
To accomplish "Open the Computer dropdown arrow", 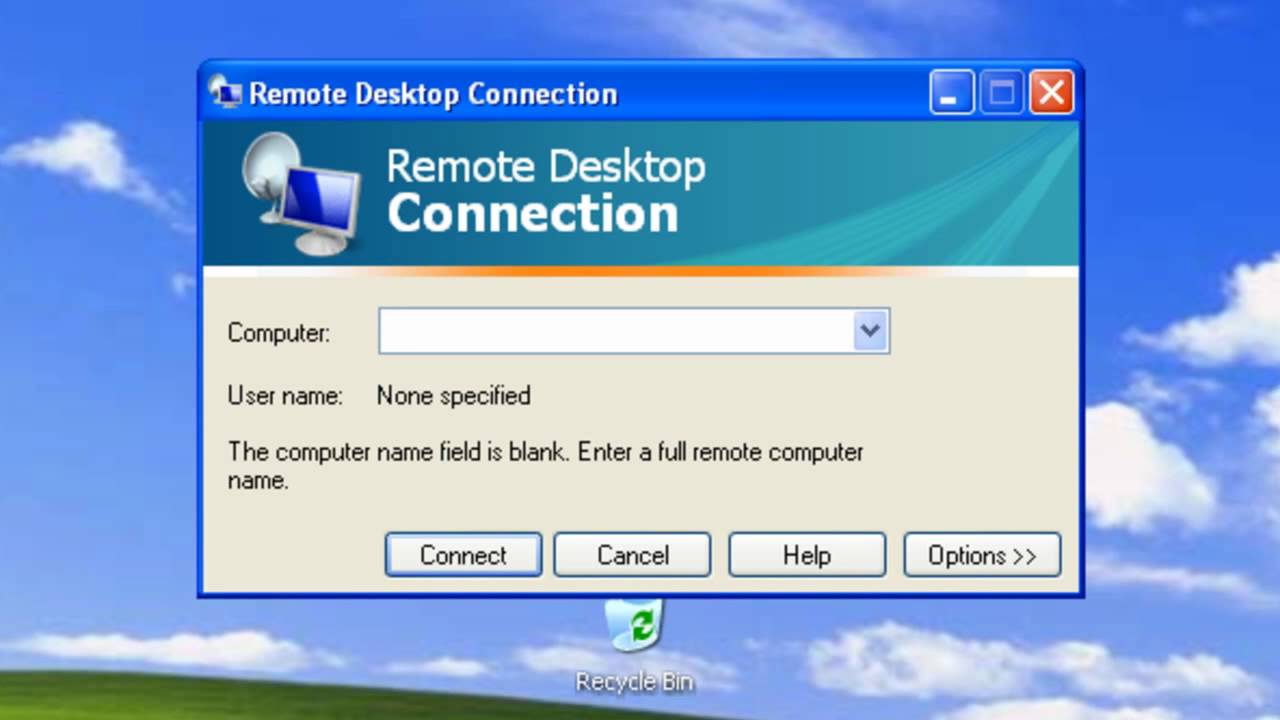I will coord(871,331).
